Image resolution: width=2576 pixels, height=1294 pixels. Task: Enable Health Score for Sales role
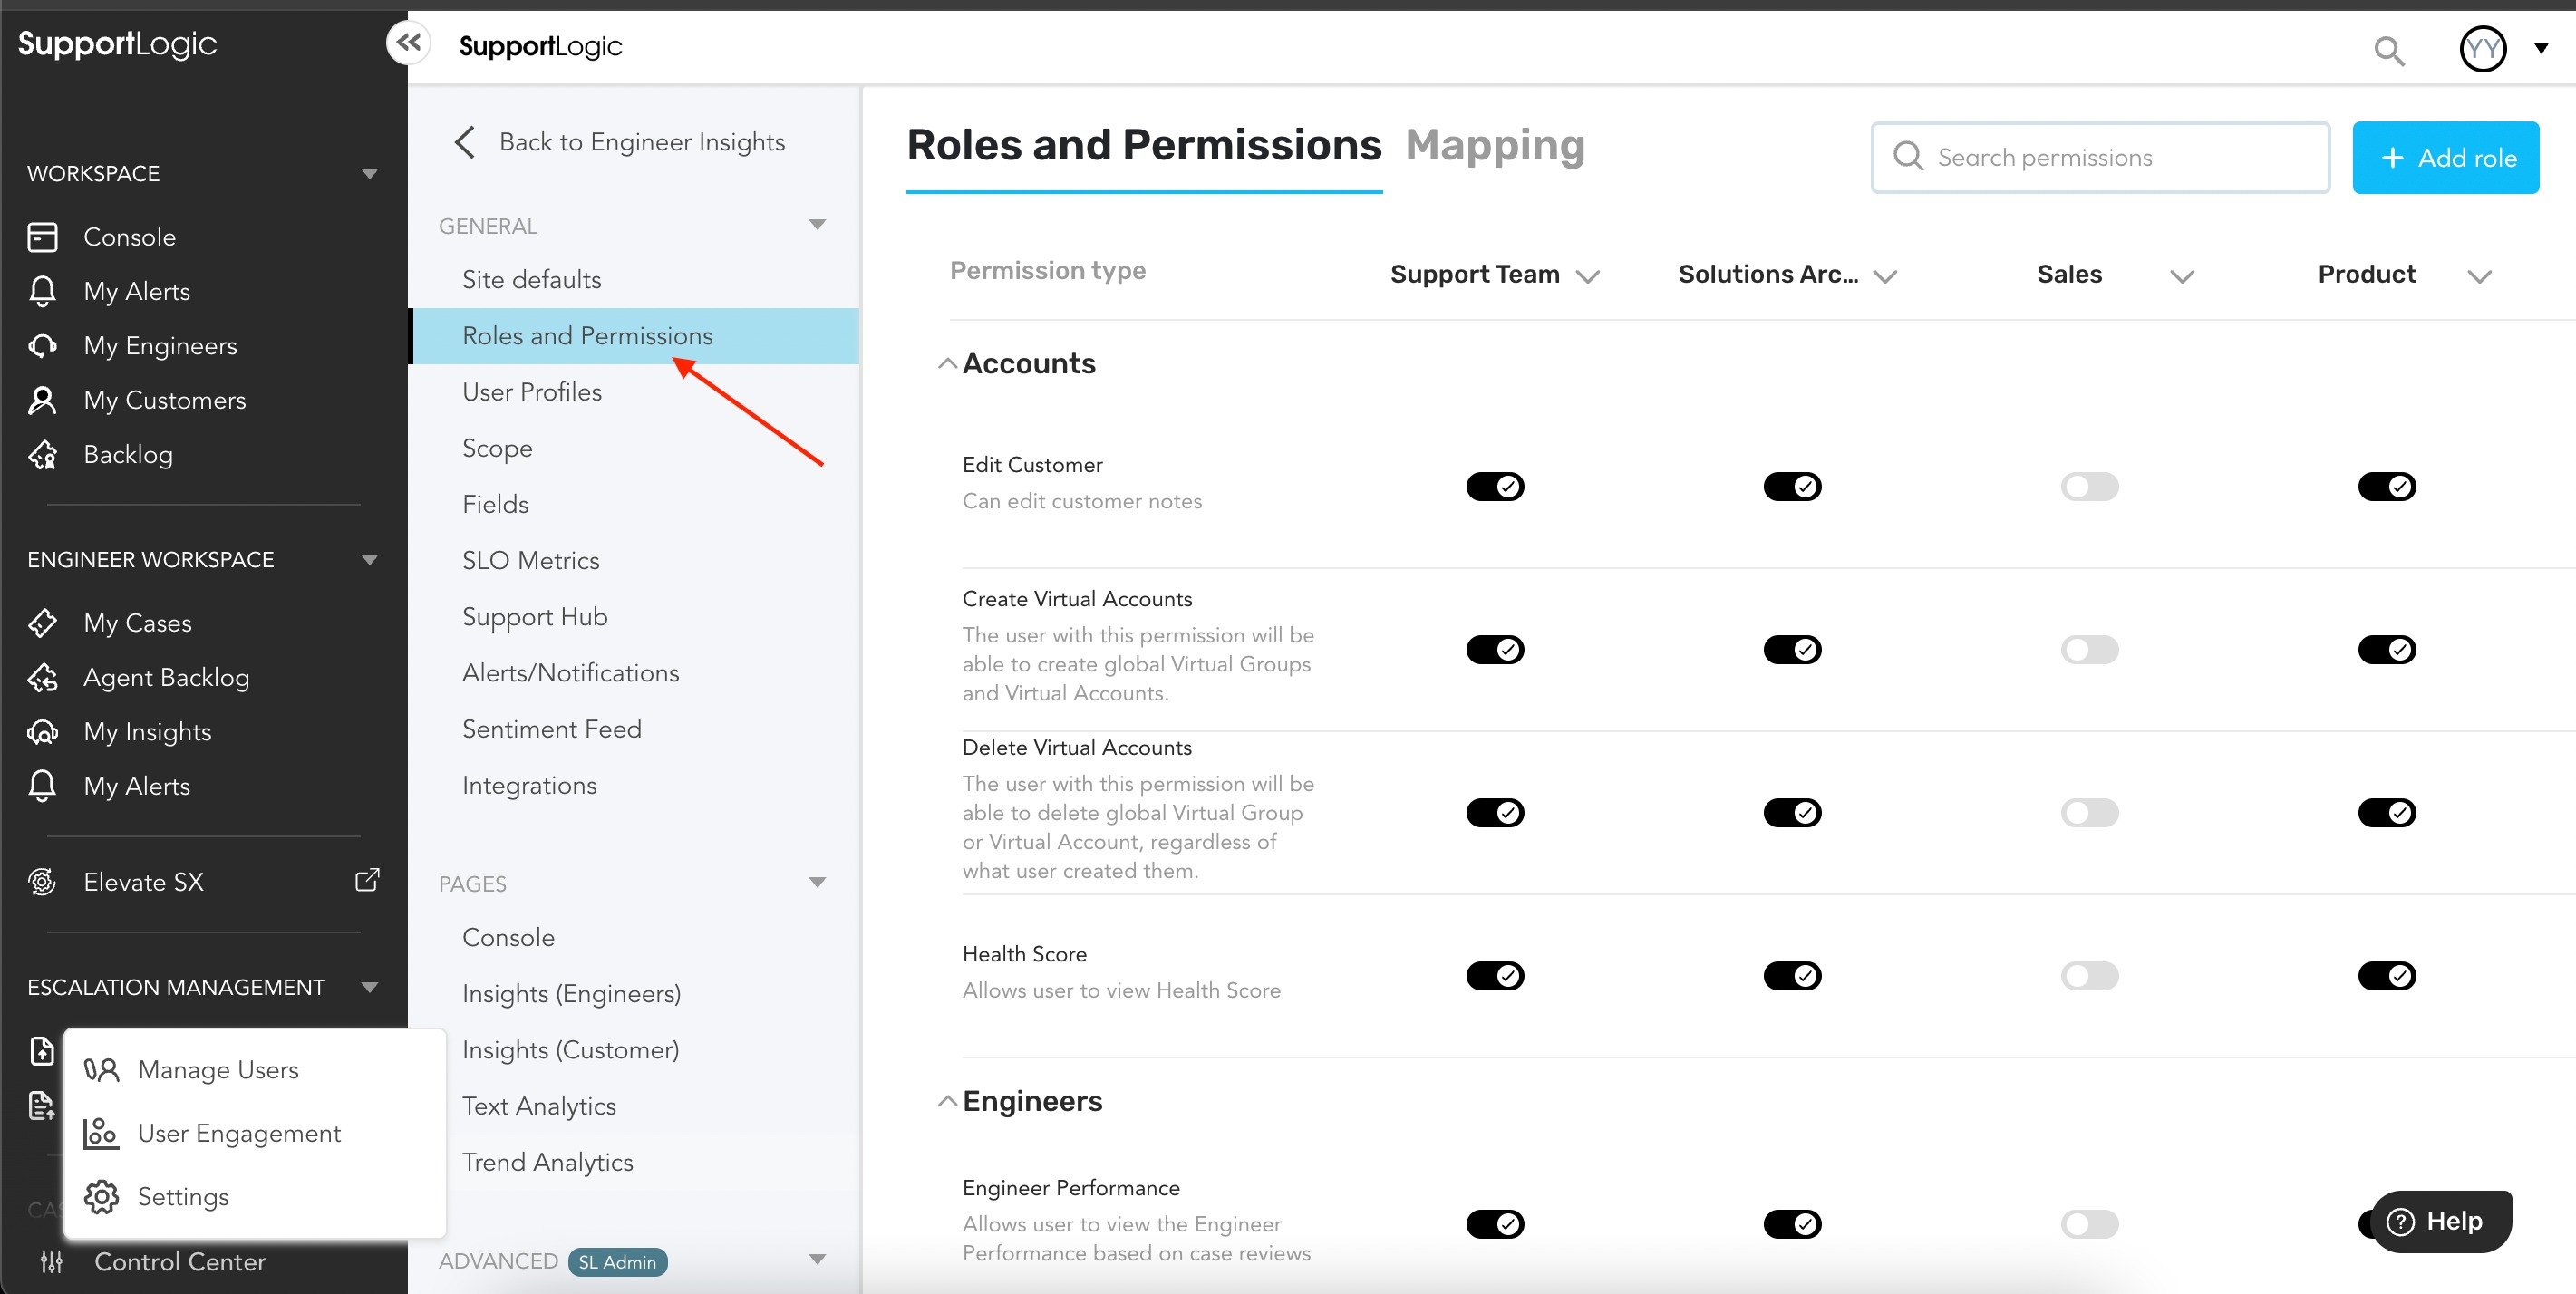click(x=2089, y=975)
